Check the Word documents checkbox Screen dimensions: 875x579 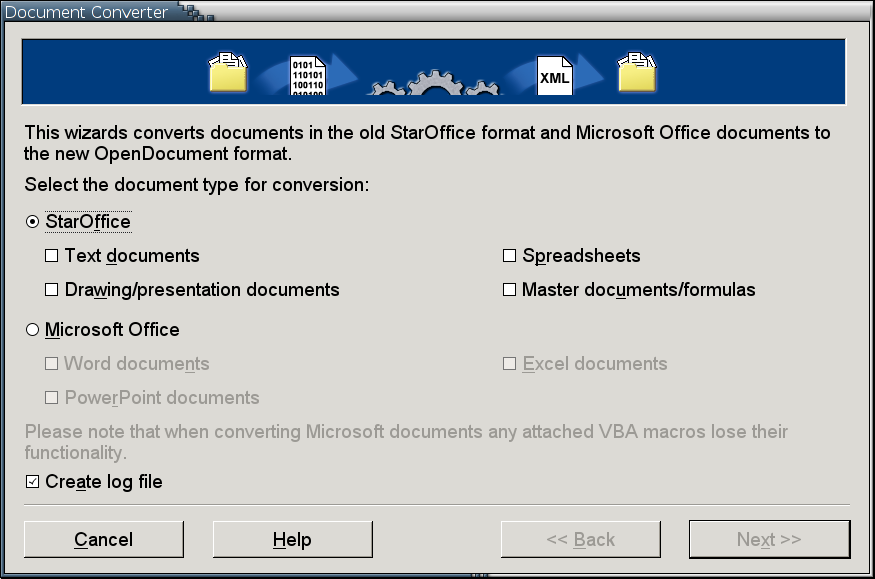click(x=52, y=364)
